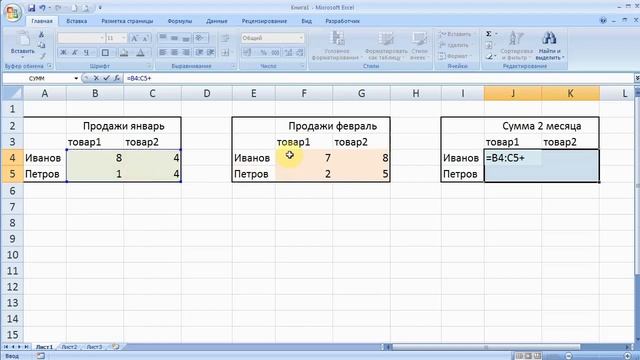Toggle italic (К) formatting
Viewport: 640px width, 360px height.
tap(75, 53)
